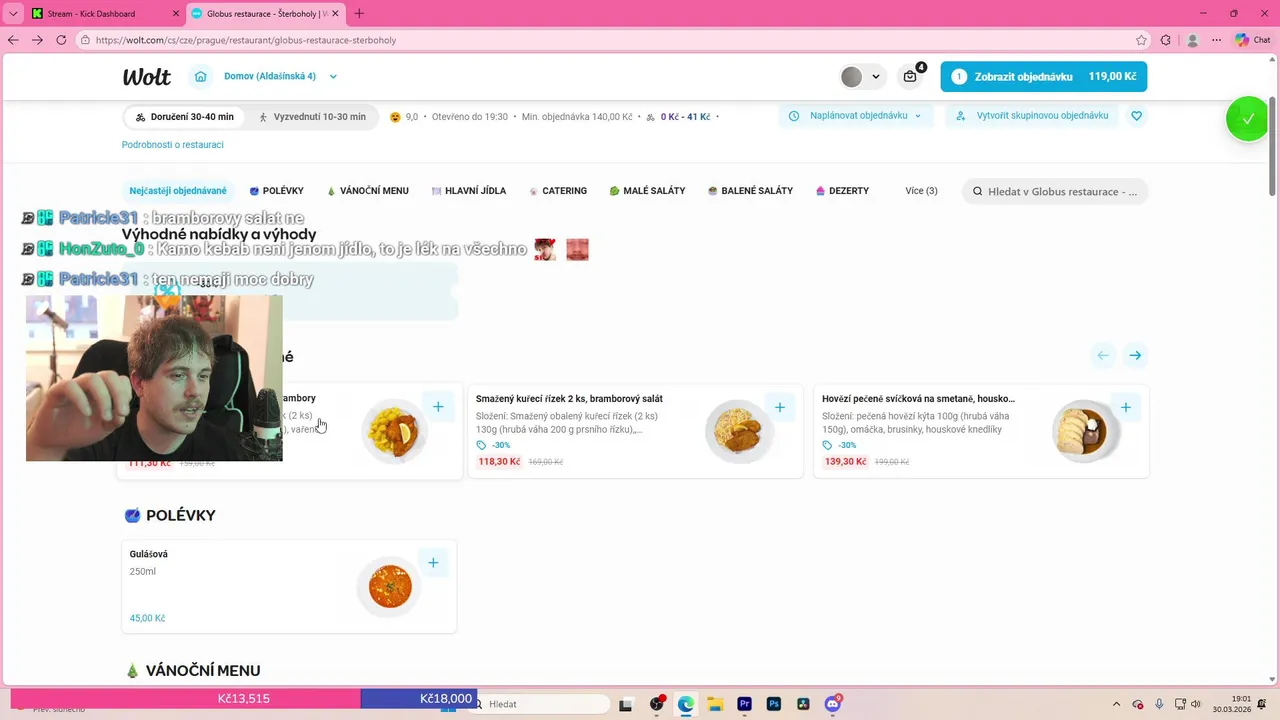
Task: Open the Copilot Chat button
Action: pos(1254,40)
